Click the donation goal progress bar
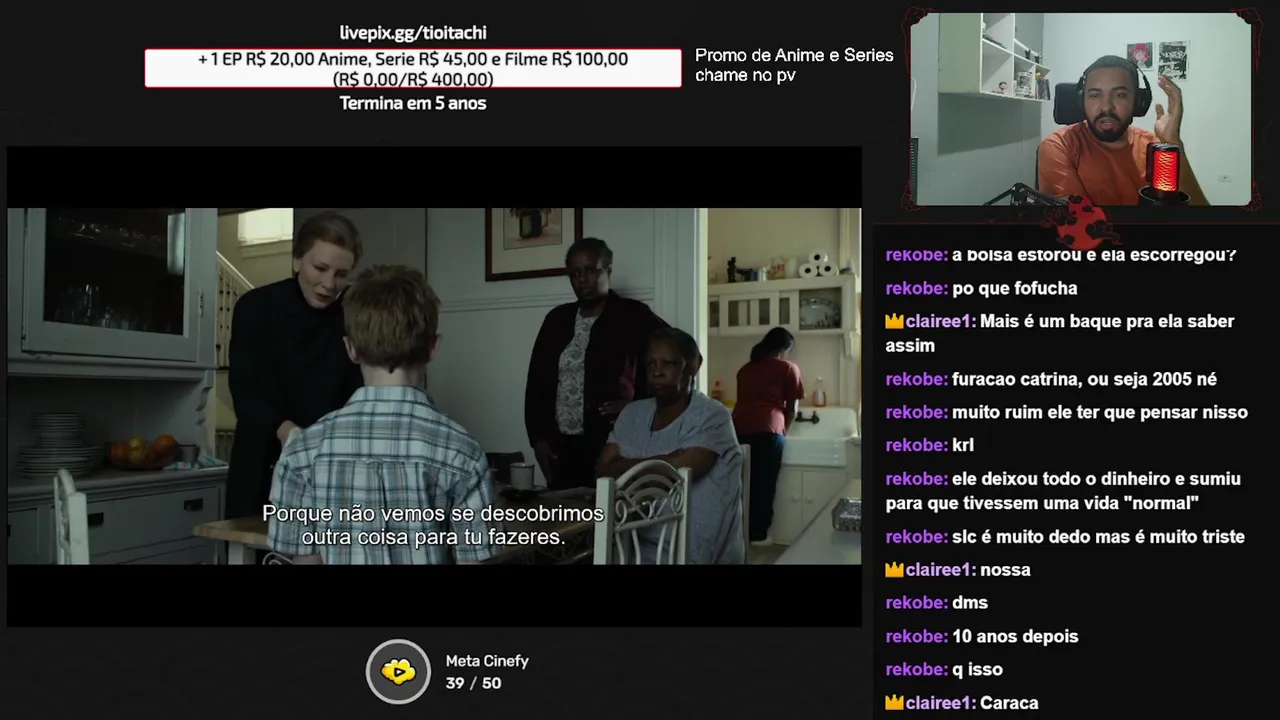This screenshot has width=1280, height=720. click(413, 68)
